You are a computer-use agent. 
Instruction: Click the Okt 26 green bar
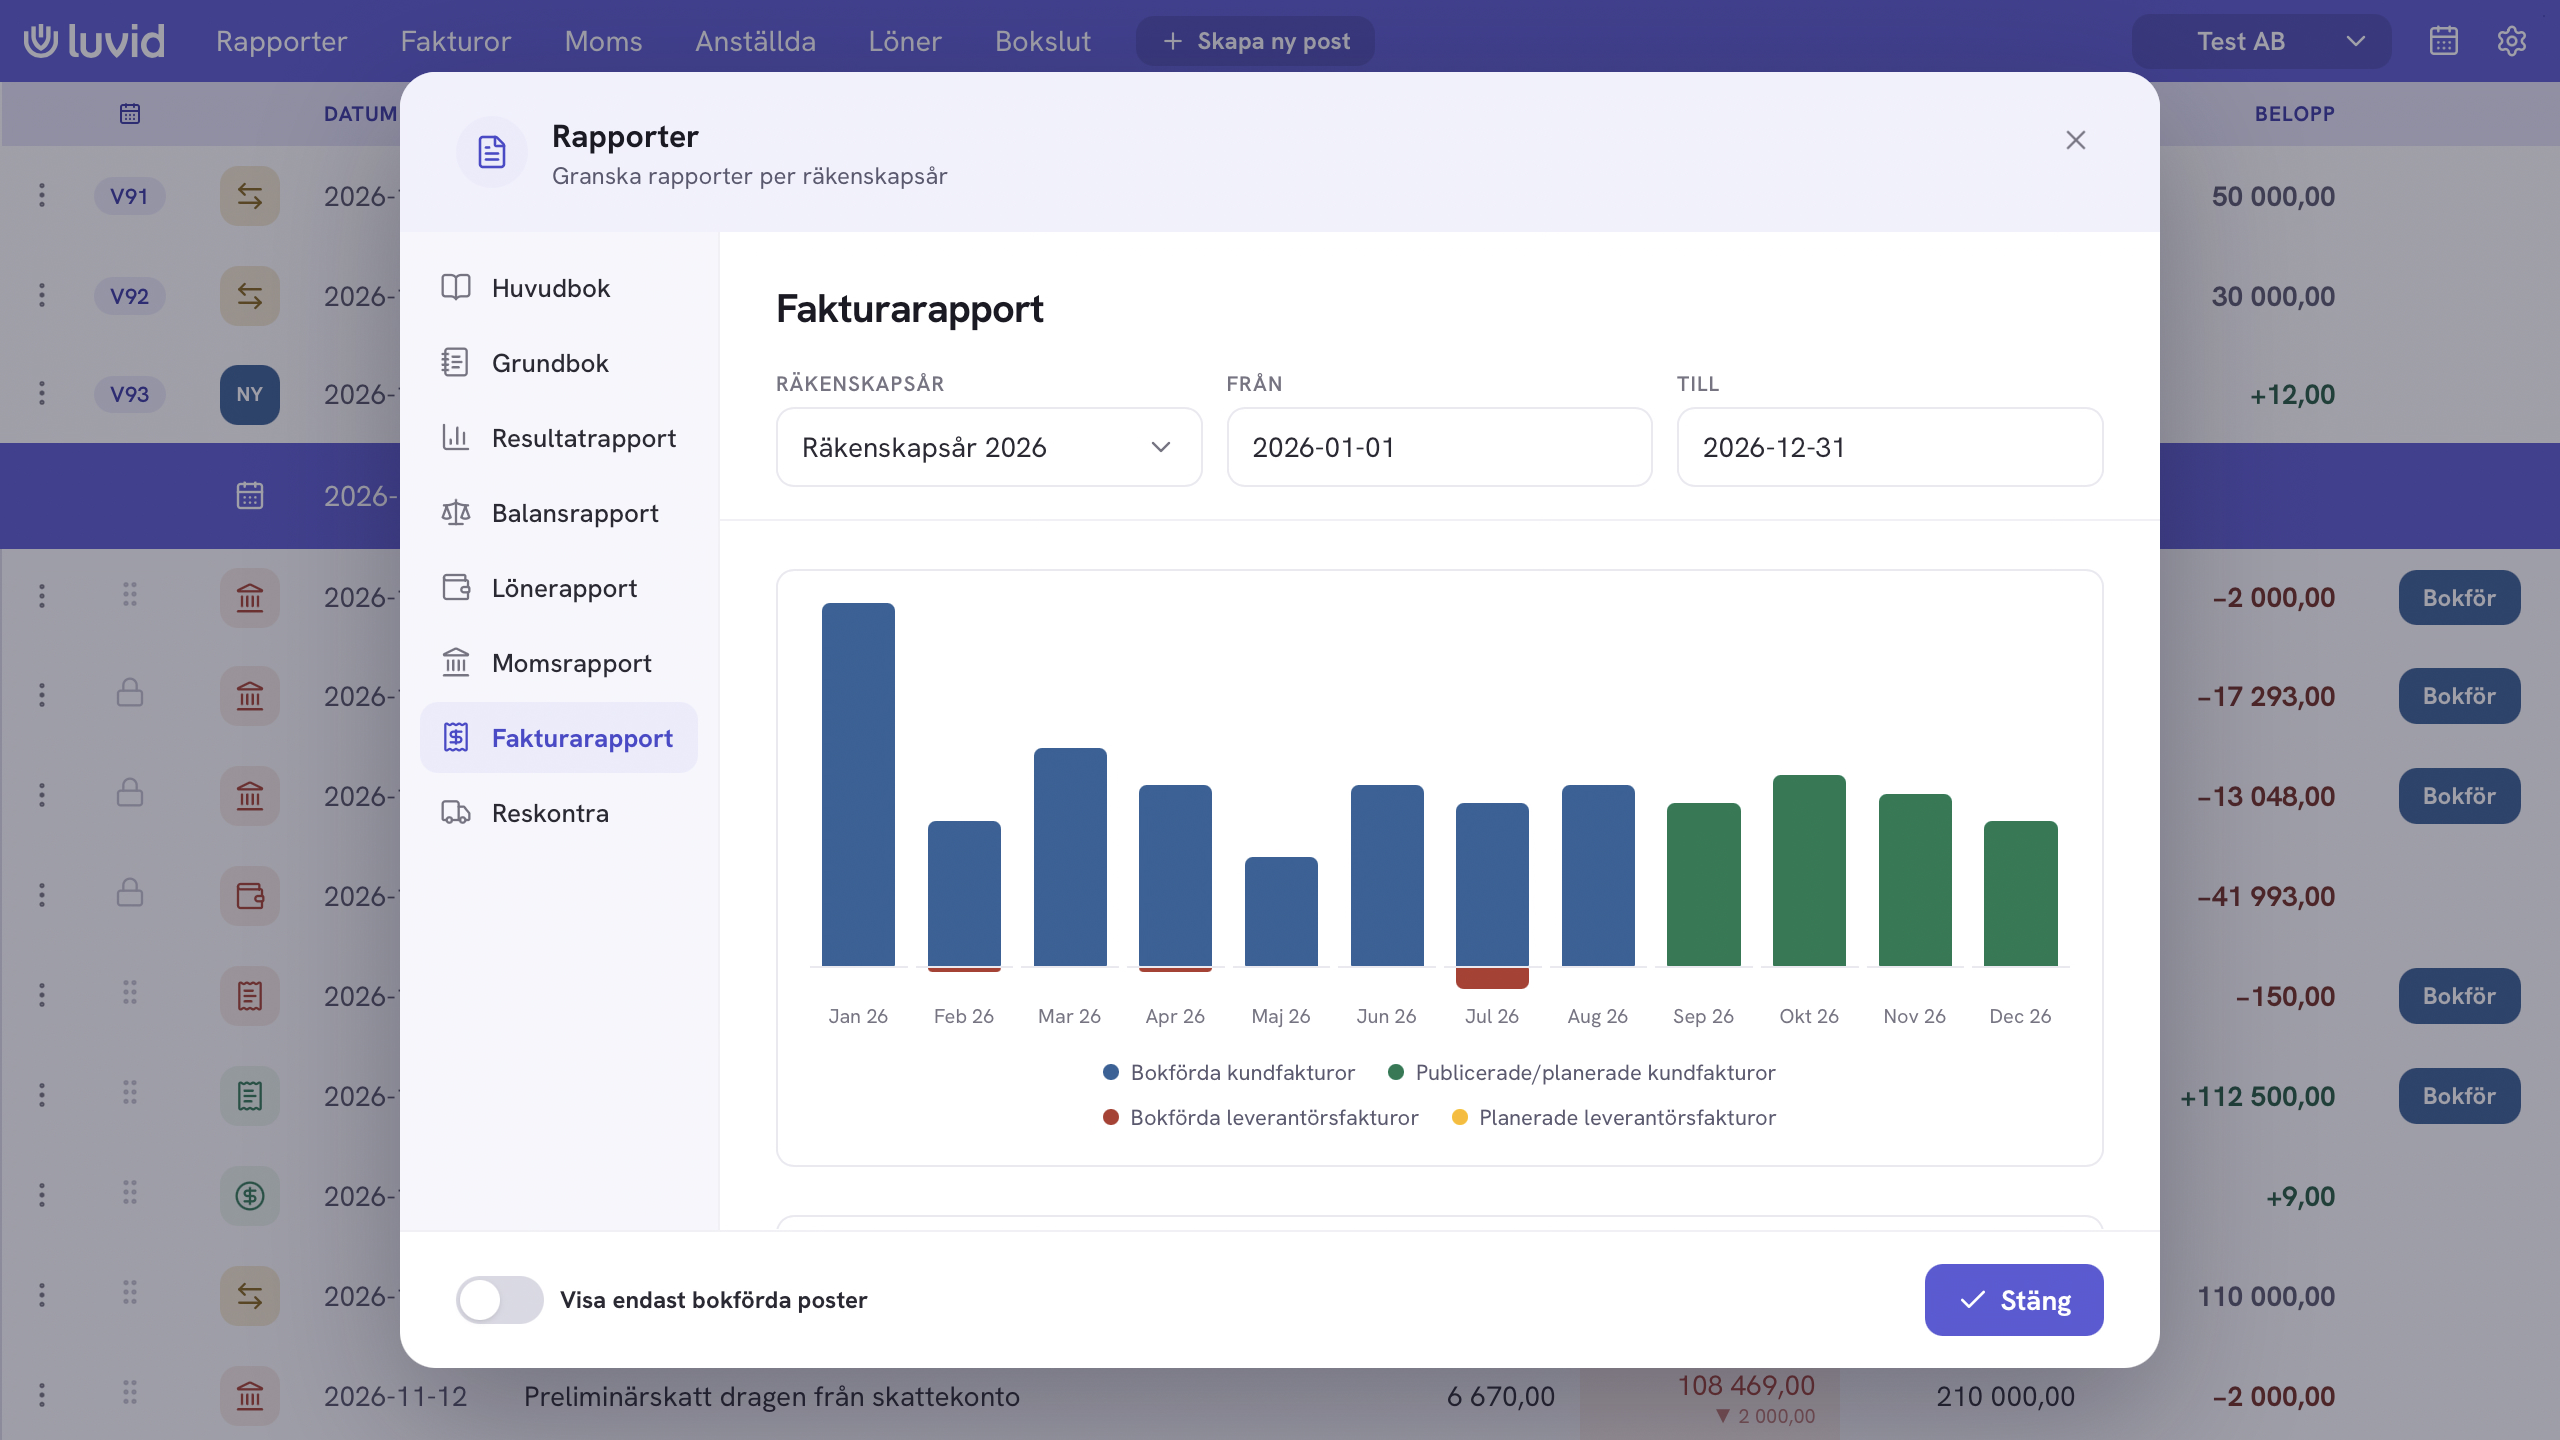1809,870
